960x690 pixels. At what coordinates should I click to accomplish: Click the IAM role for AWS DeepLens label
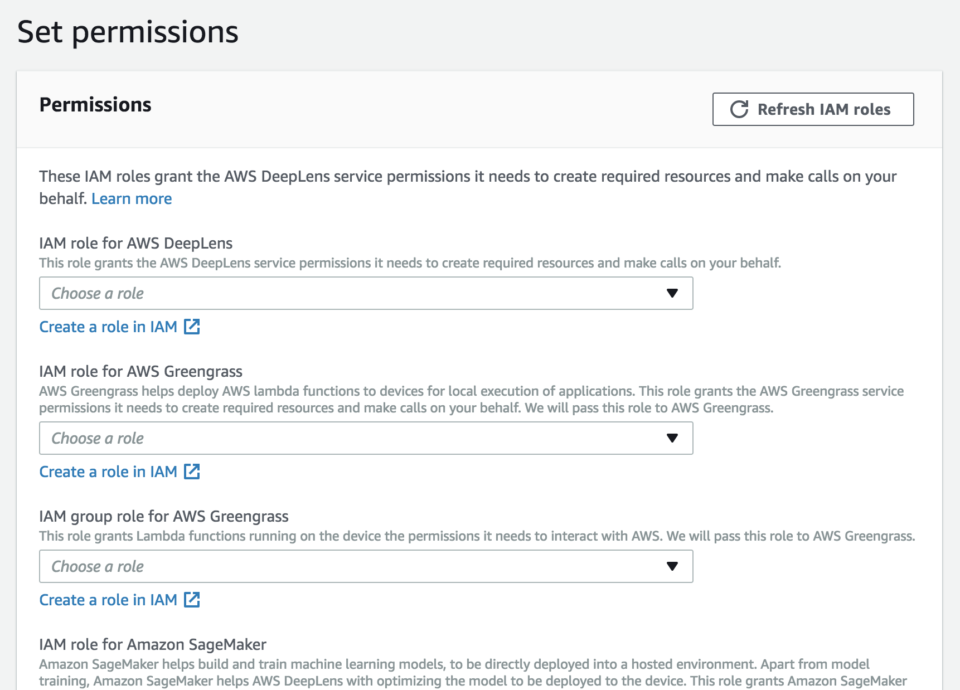point(136,243)
